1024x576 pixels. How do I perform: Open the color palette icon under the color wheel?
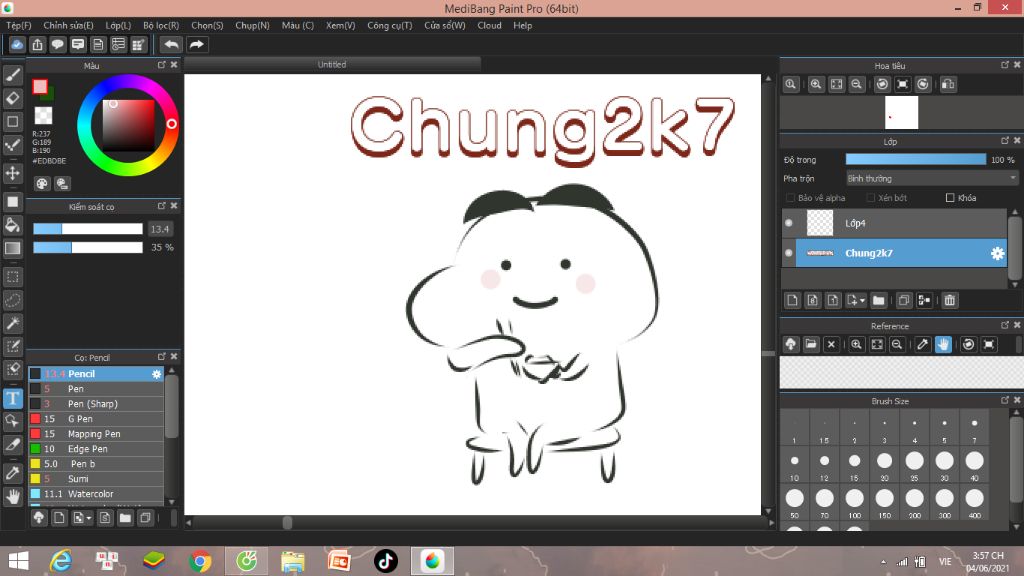pyautogui.click(x=42, y=184)
